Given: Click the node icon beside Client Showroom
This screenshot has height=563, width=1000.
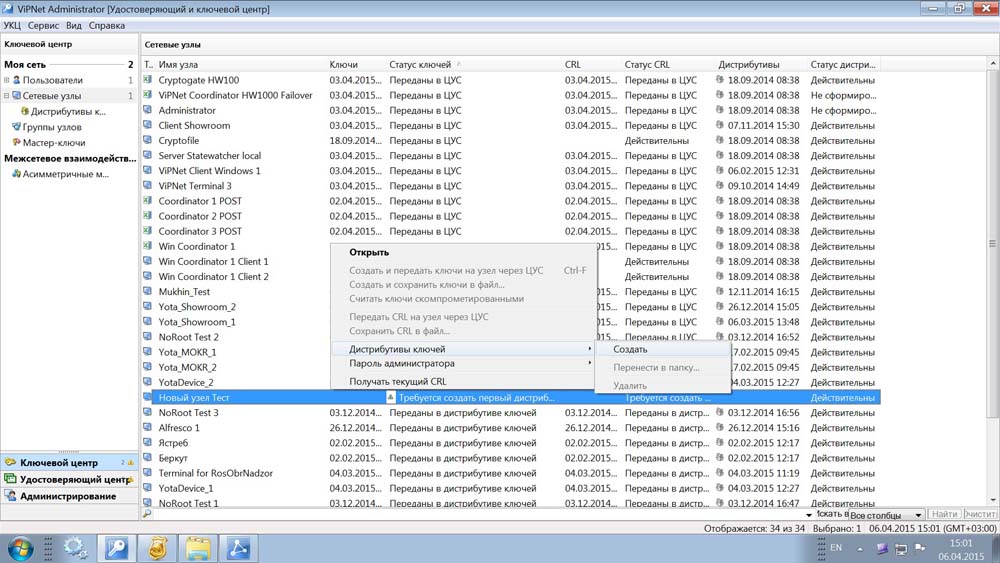Looking at the screenshot, I should tap(147, 125).
